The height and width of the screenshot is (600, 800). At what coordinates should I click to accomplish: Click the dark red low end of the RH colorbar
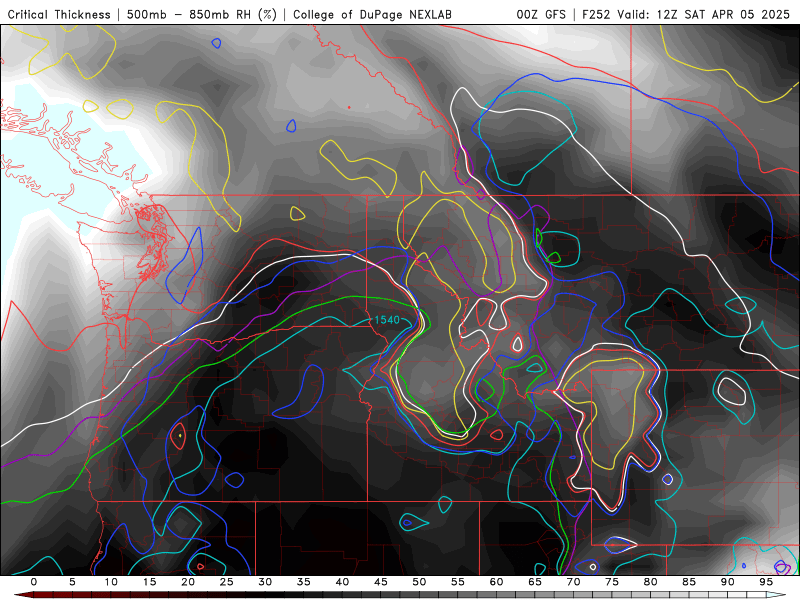click(23, 595)
